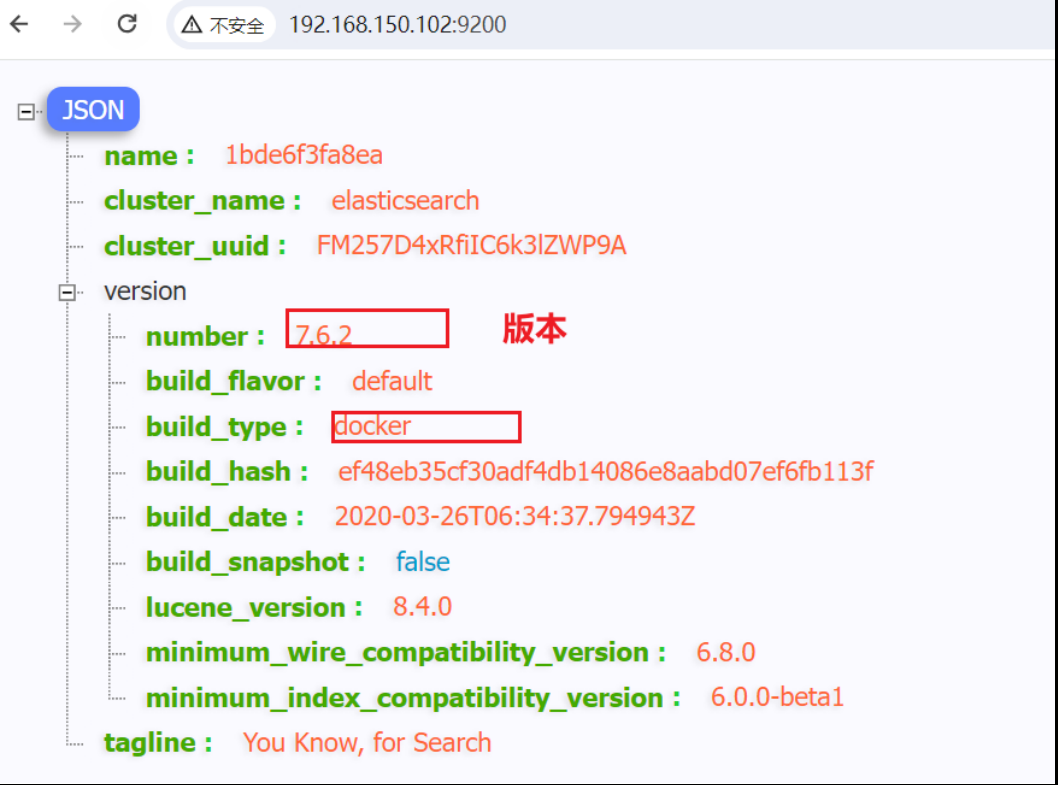This screenshot has height=785, width=1058.
Task: Click the name key
Action: [x=140, y=156]
